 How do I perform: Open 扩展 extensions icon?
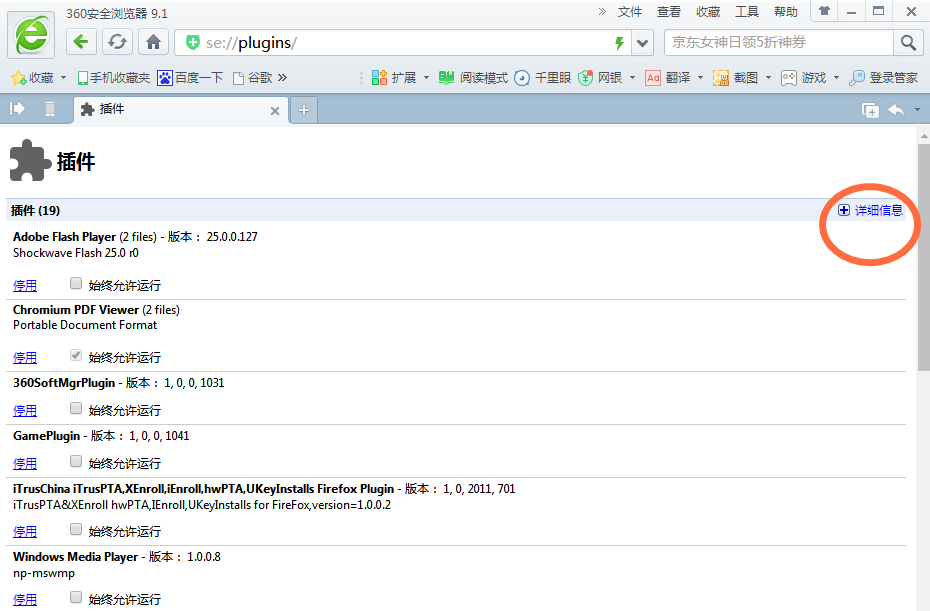[379, 78]
